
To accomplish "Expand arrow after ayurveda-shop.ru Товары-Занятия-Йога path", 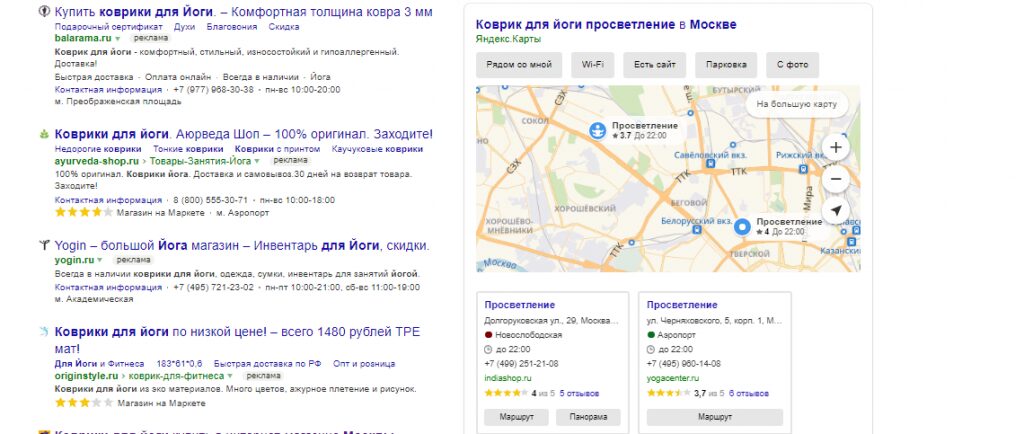I will (257, 161).
